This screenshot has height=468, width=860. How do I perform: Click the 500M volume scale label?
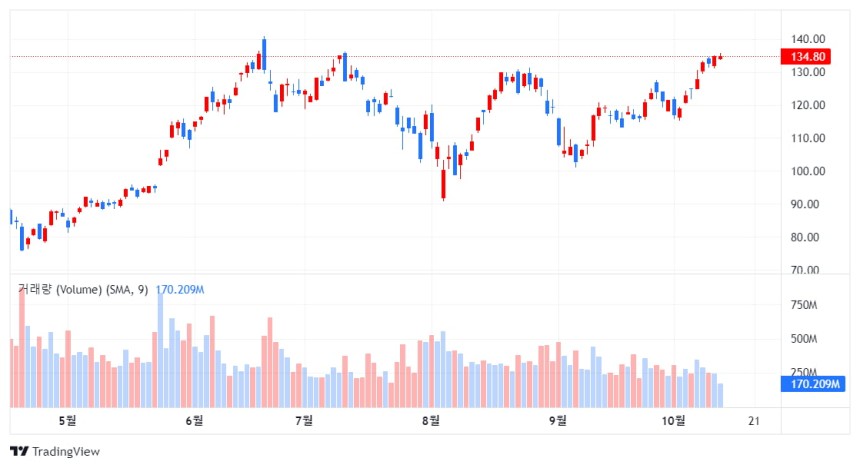804,339
